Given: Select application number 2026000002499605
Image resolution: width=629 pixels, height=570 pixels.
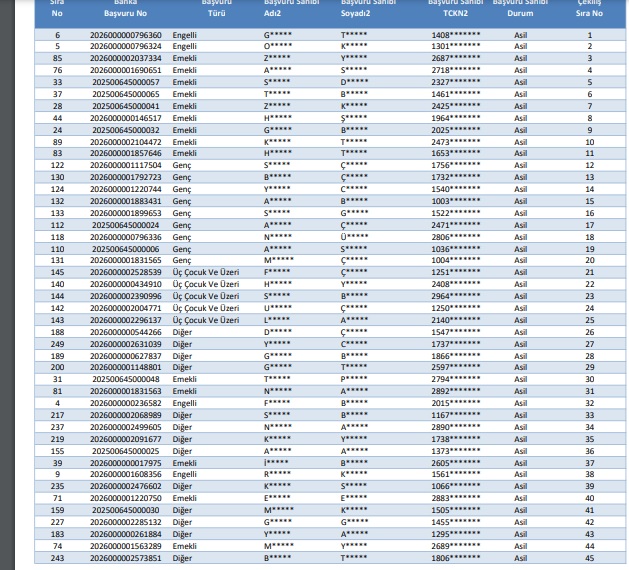Looking at the screenshot, I should coord(125,426).
